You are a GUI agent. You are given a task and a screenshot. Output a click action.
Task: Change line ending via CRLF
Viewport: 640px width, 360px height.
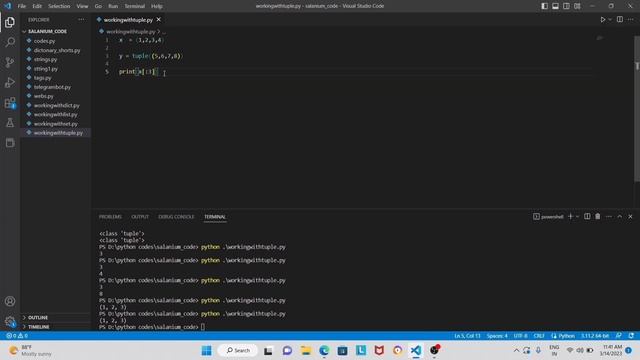point(539,336)
